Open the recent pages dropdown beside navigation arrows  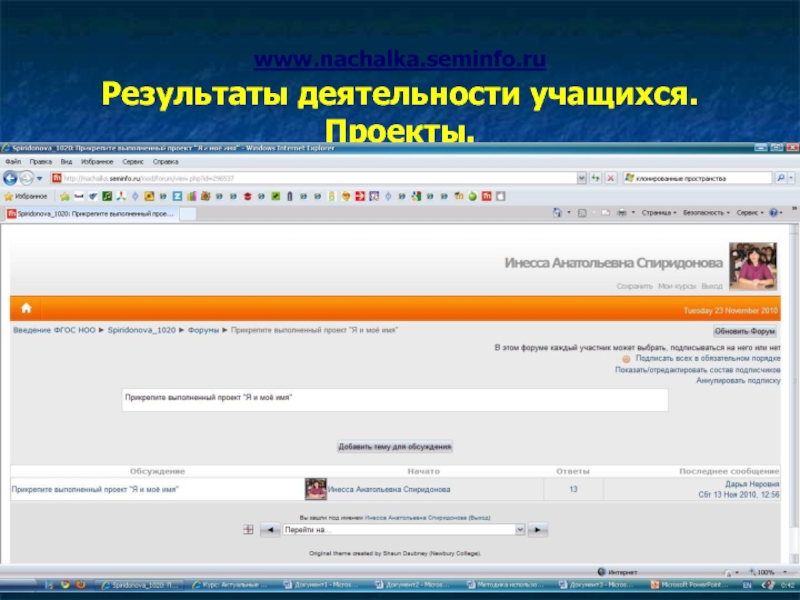40,178
